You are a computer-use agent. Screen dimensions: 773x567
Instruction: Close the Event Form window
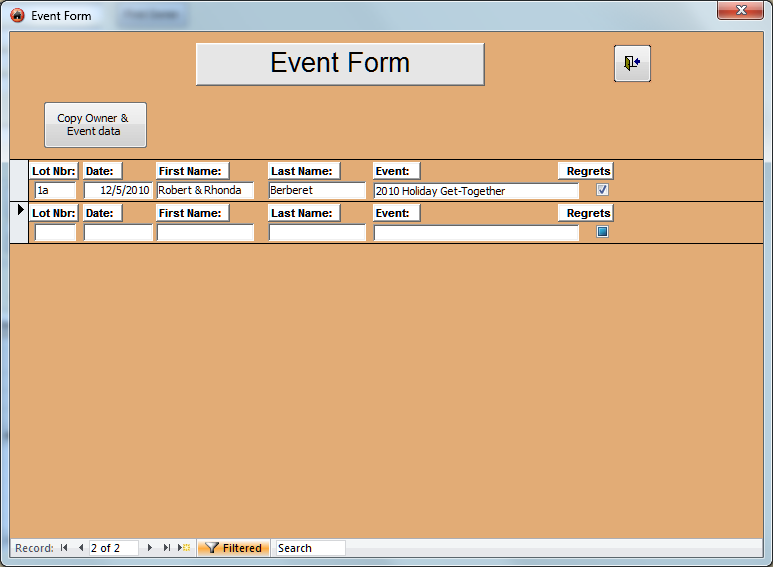[741, 10]
